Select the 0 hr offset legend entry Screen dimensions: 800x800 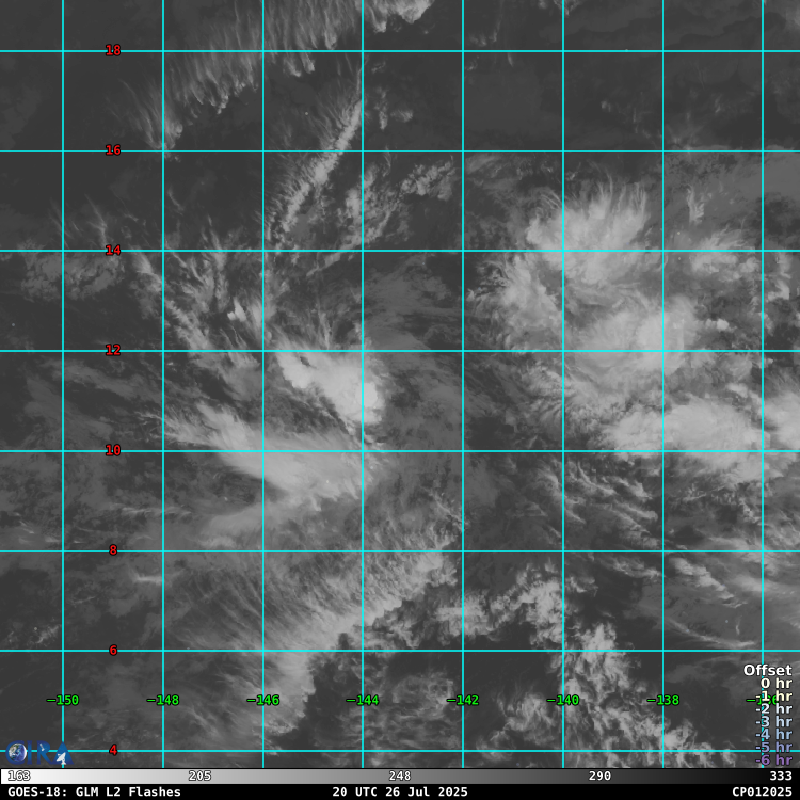click(776, 683)
